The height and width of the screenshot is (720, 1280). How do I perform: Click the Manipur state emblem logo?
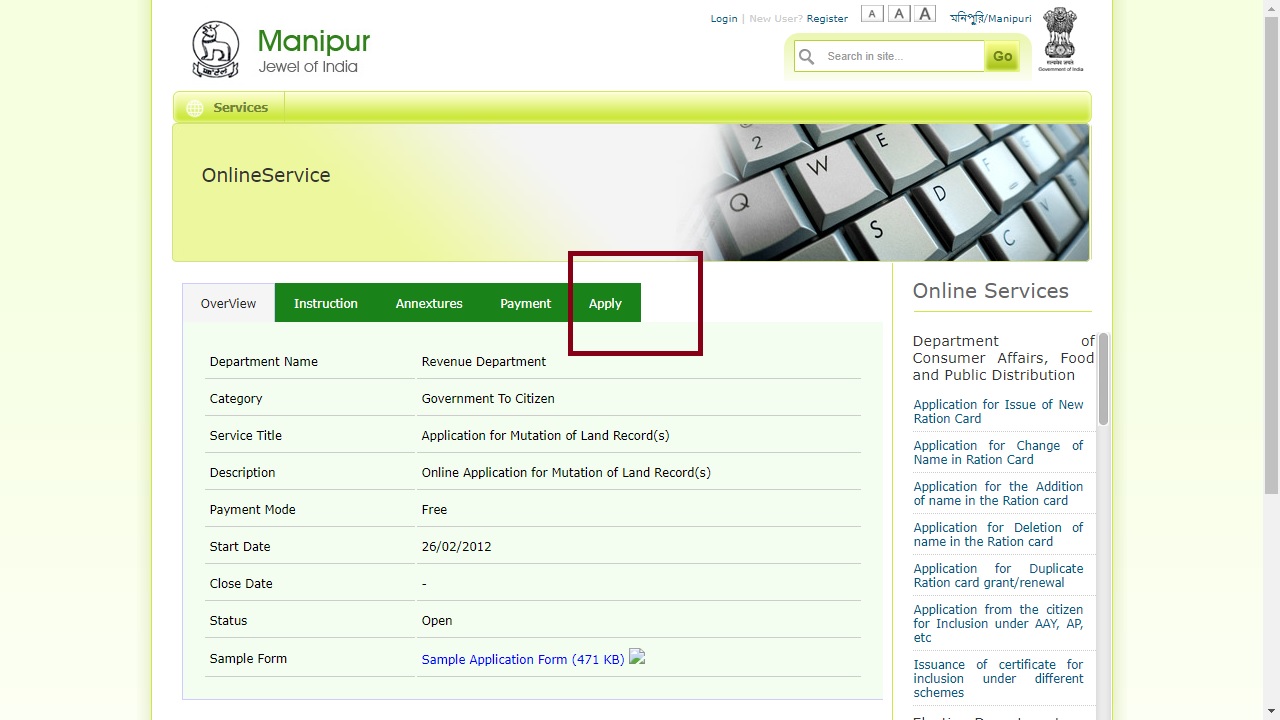point(215,49)
